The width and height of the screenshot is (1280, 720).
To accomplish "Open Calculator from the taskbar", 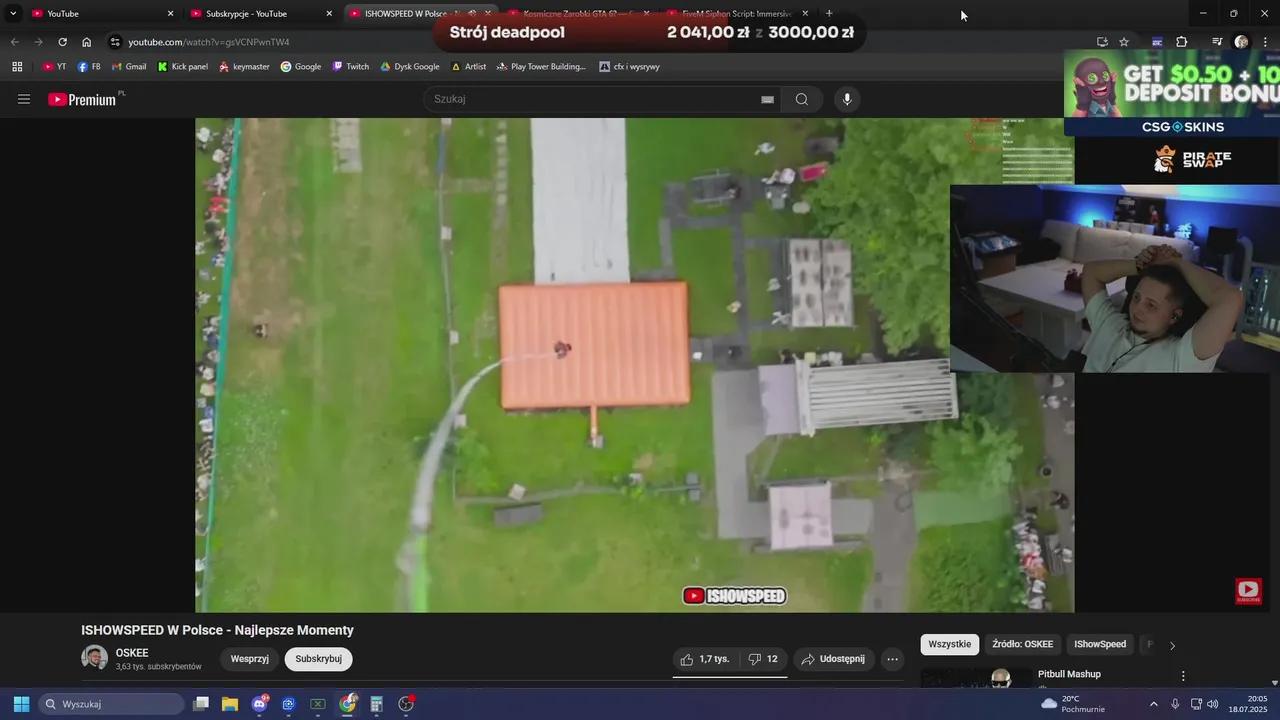I will (377, 704).
